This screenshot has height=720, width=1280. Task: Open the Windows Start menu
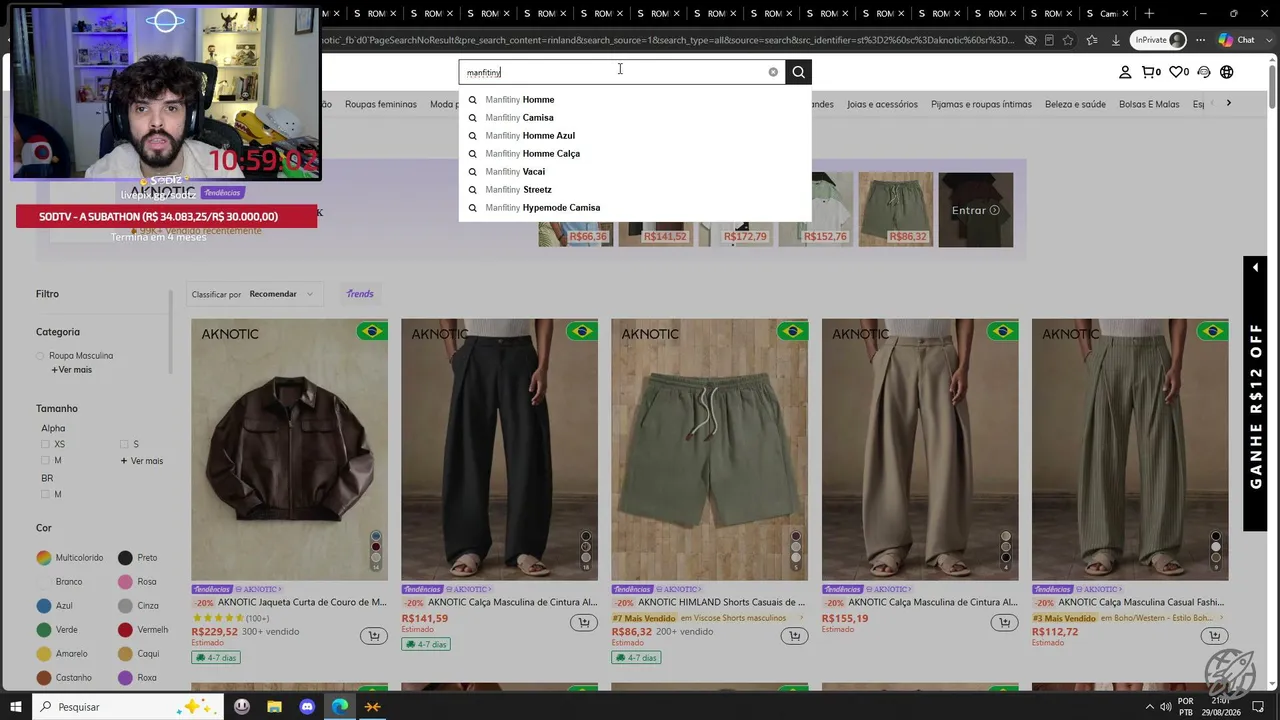(15, 706)
